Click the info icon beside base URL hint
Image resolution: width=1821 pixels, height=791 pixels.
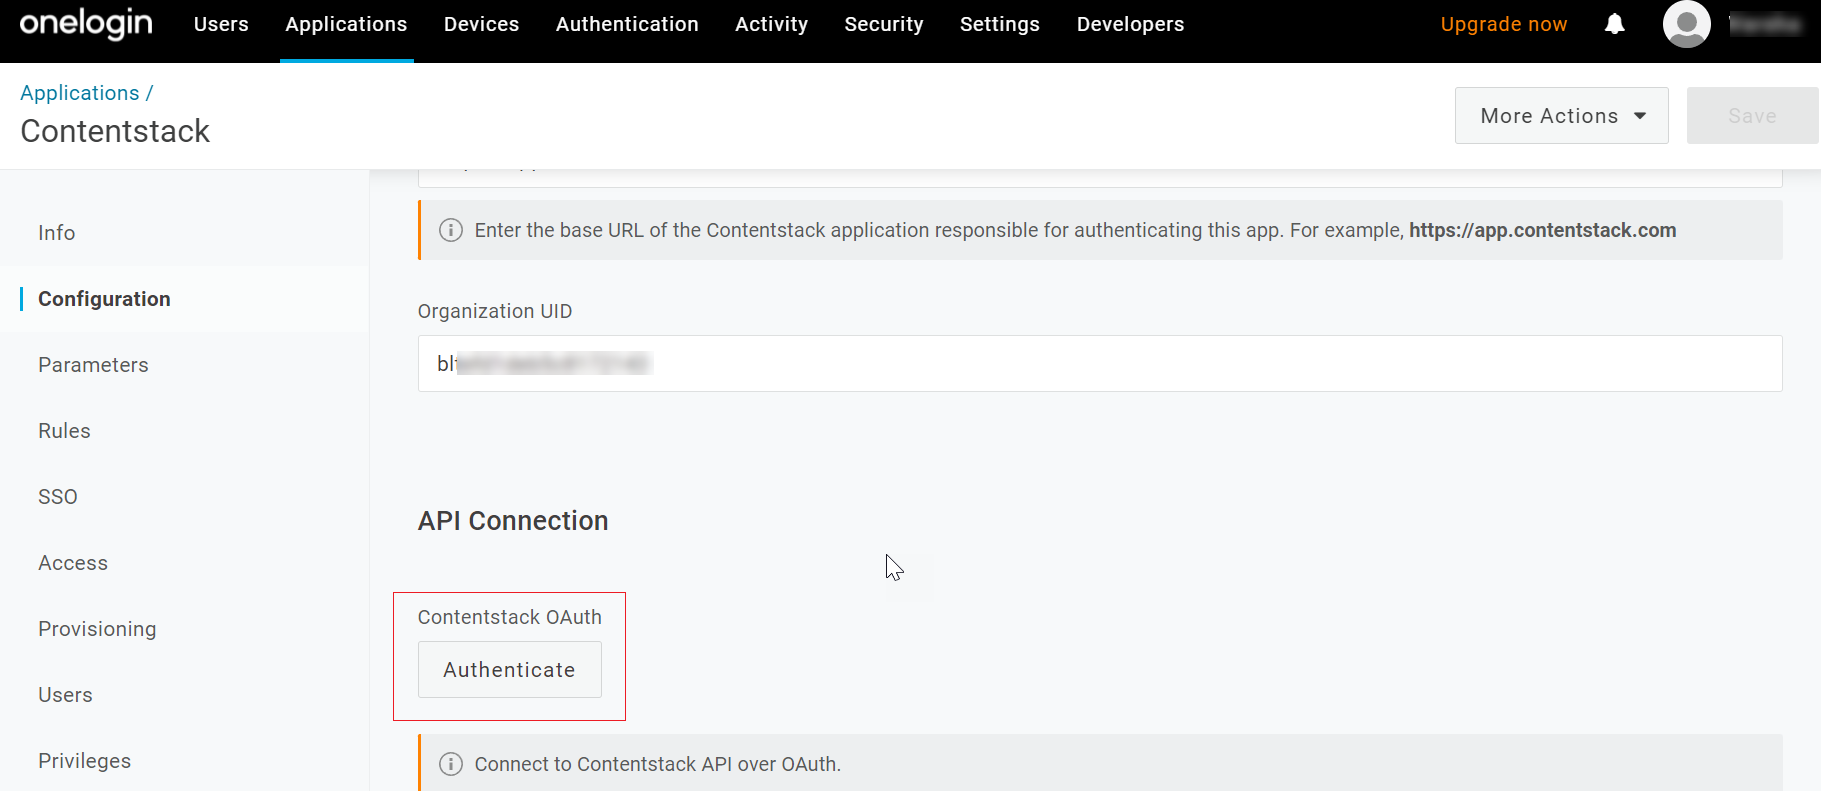click(451, 230)
